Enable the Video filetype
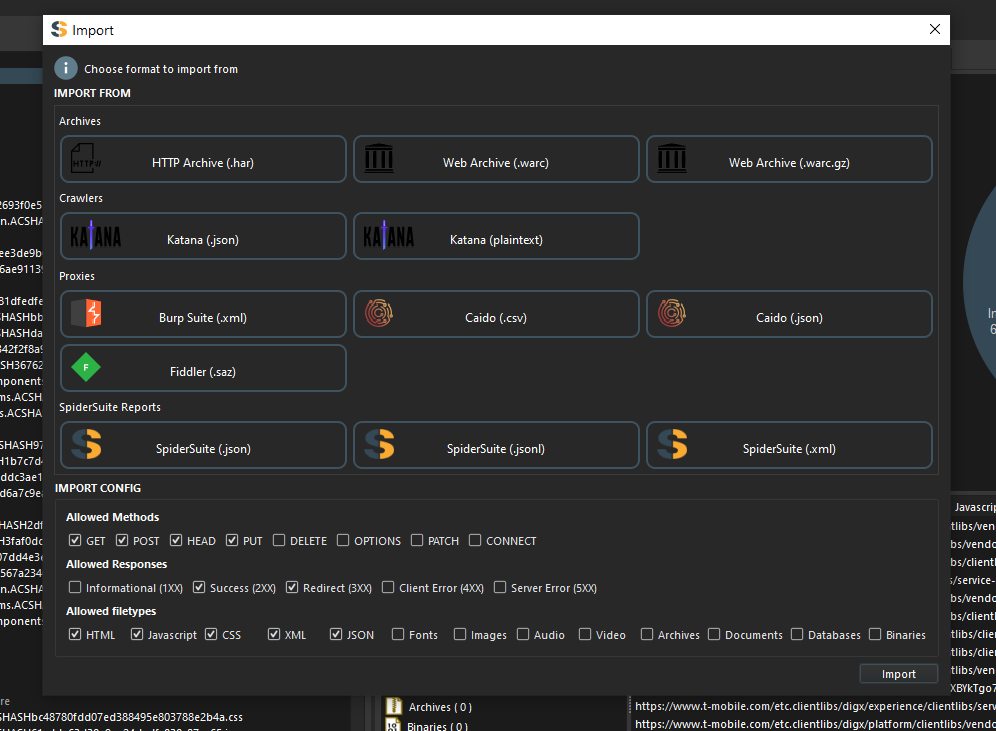 click(585, 634)
